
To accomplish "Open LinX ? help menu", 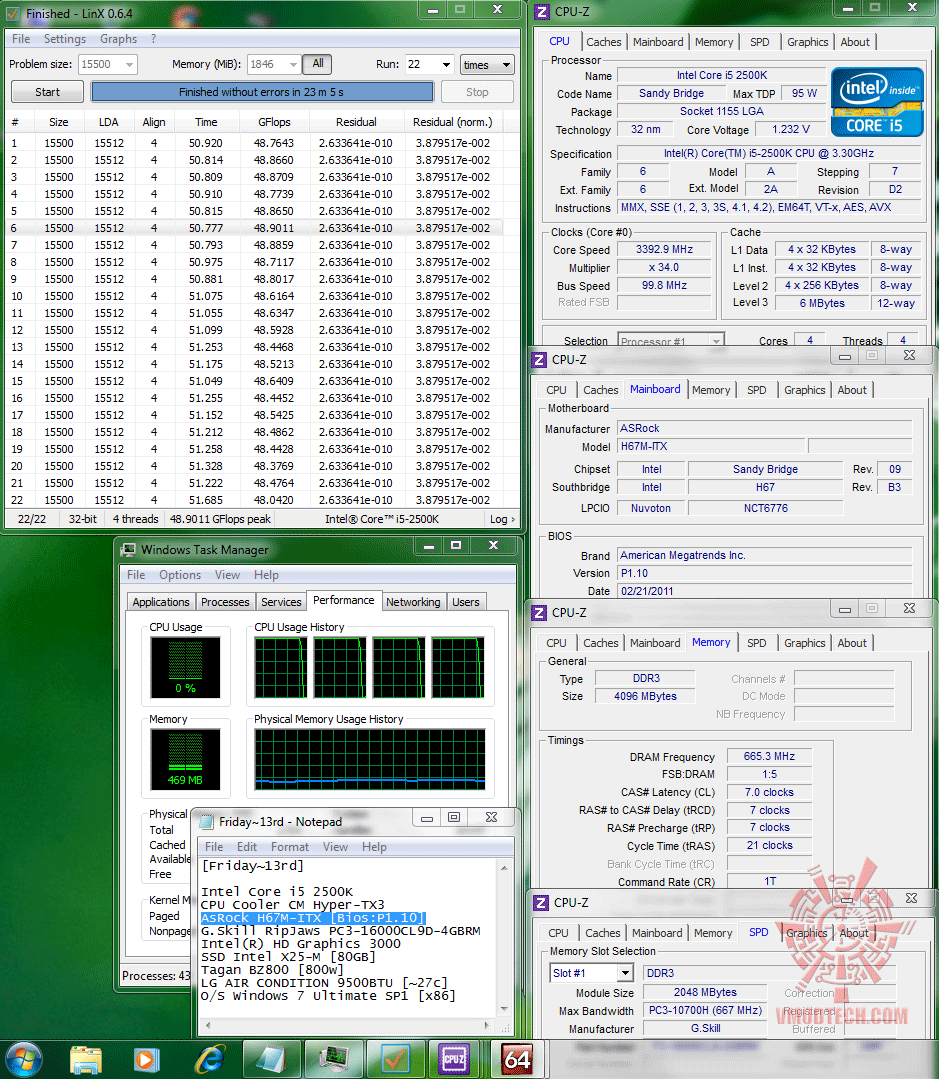I will point(153,39).
